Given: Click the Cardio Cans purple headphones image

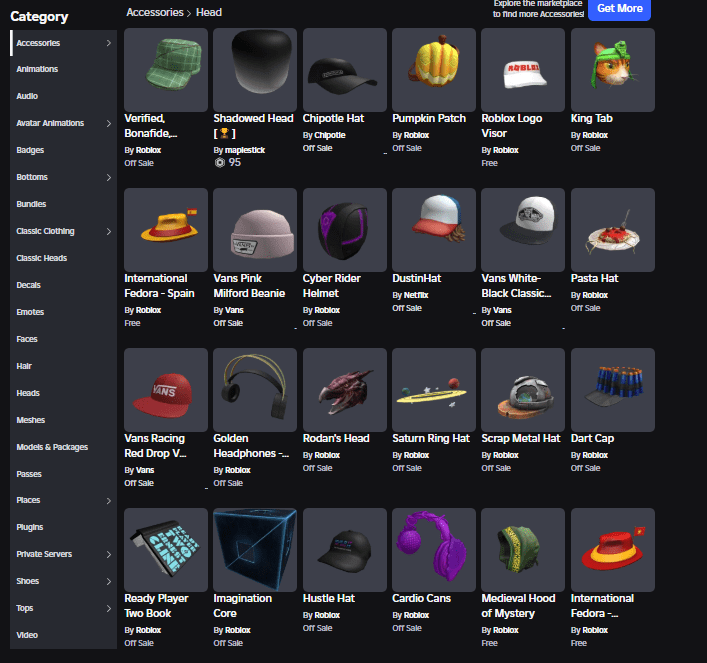Looking at the screenshot, I should click(x=434, y=549).
